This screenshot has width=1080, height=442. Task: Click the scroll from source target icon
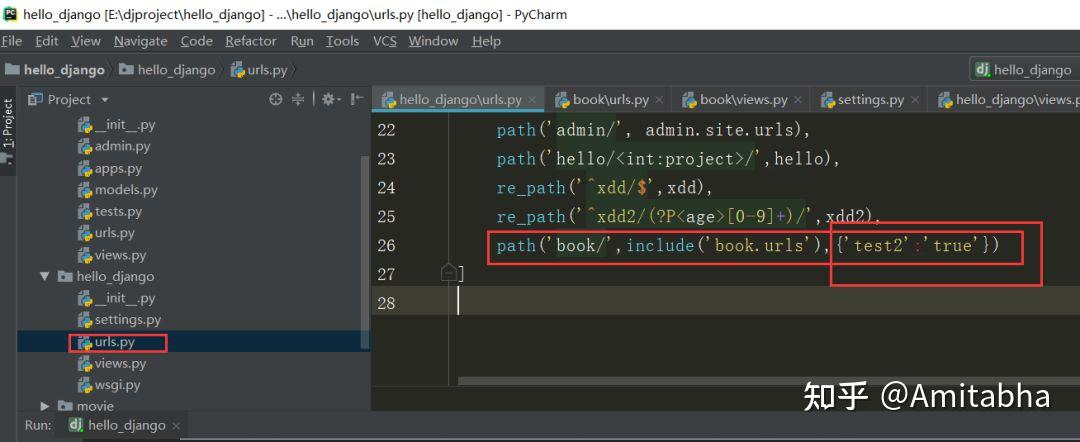pyautogui.click(x=276, y=100)
